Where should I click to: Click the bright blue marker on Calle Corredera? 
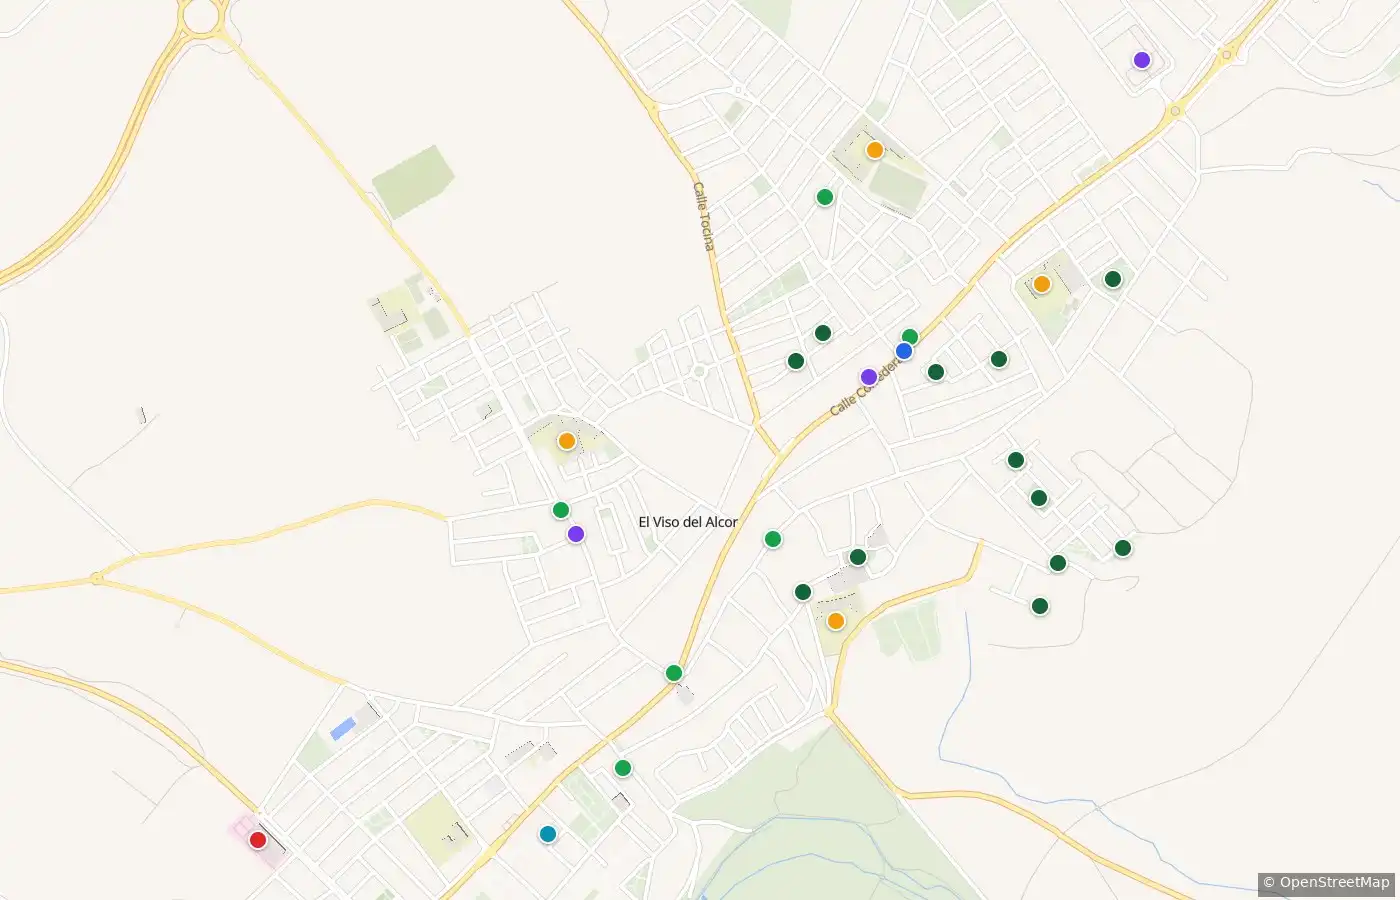click(904, 351)
